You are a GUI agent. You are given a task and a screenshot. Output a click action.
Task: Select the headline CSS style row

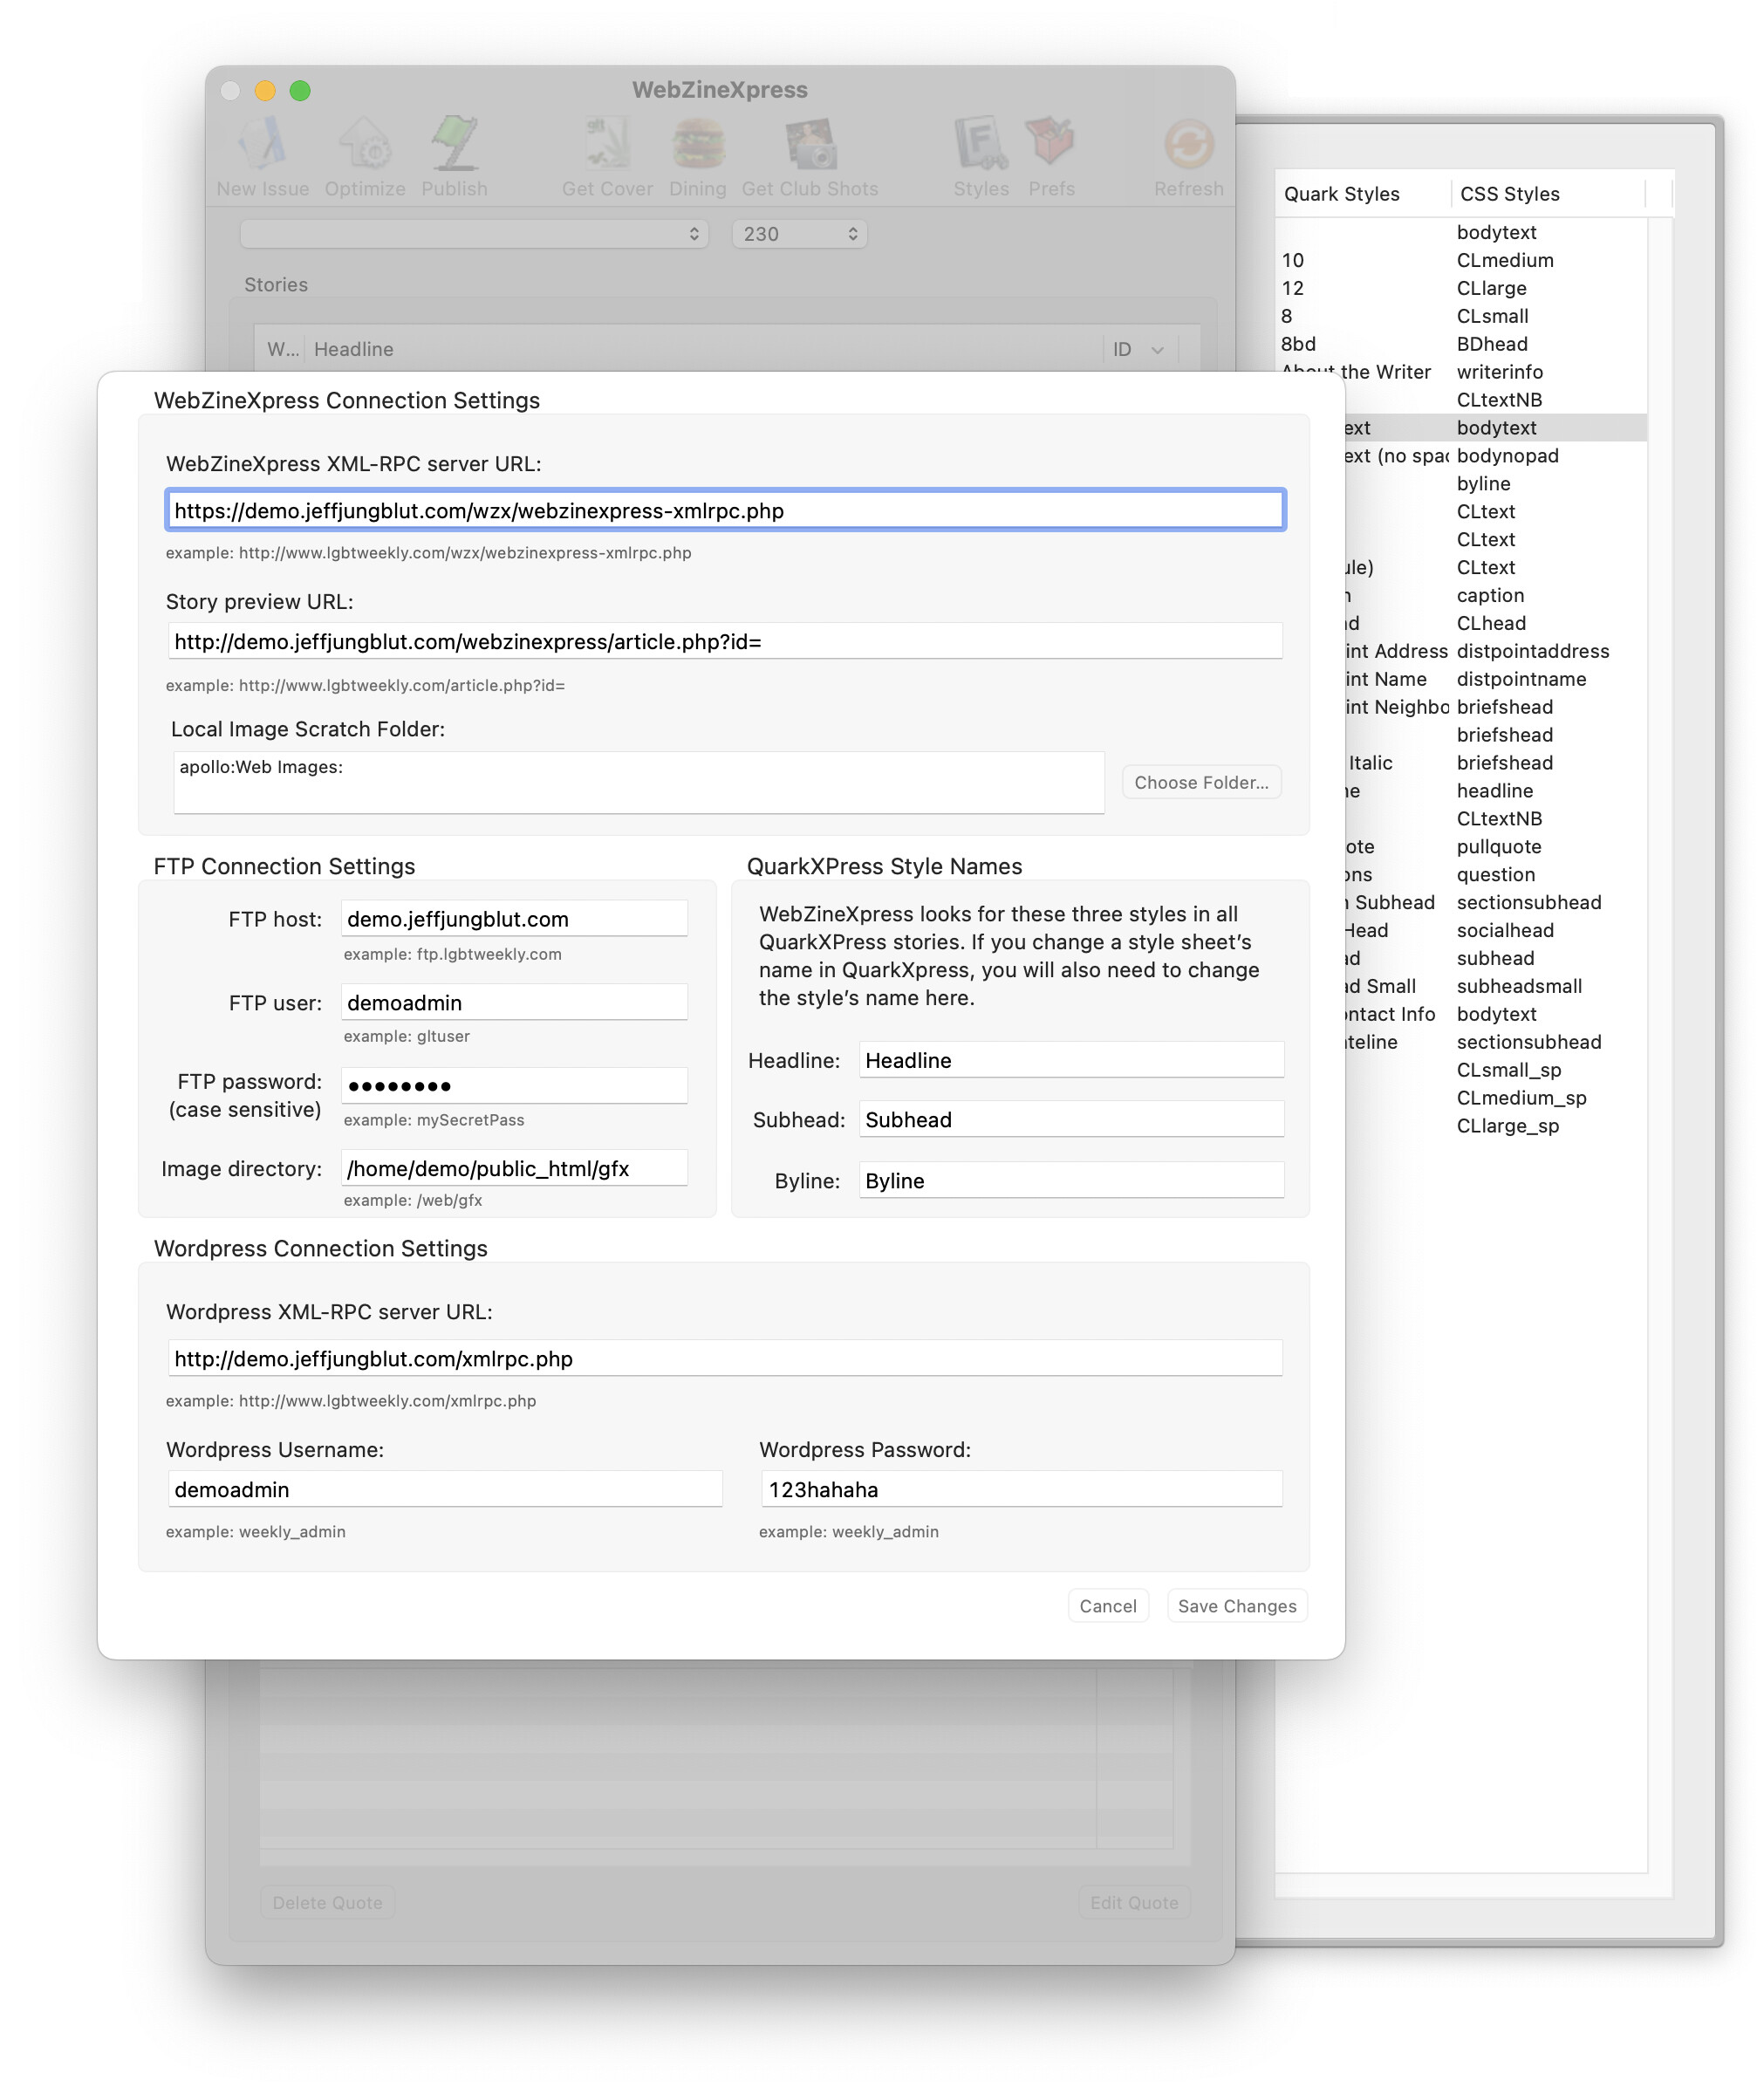pos(1496,791)
